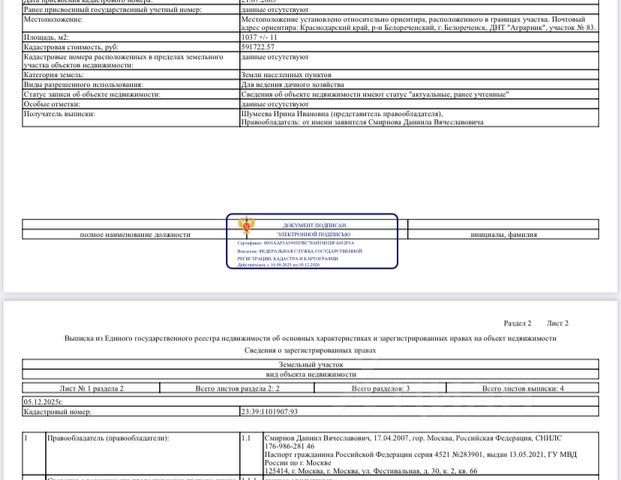This screenshot has width=621, height=480.
Task: Click the 'инициалы, фамилия' cell
Action: [x=504, y=234]
